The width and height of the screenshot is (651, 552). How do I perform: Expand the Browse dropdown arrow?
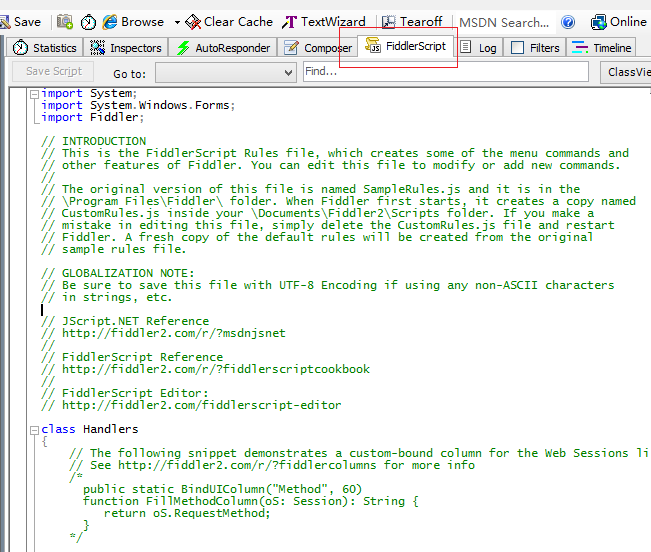pos(177,21)
